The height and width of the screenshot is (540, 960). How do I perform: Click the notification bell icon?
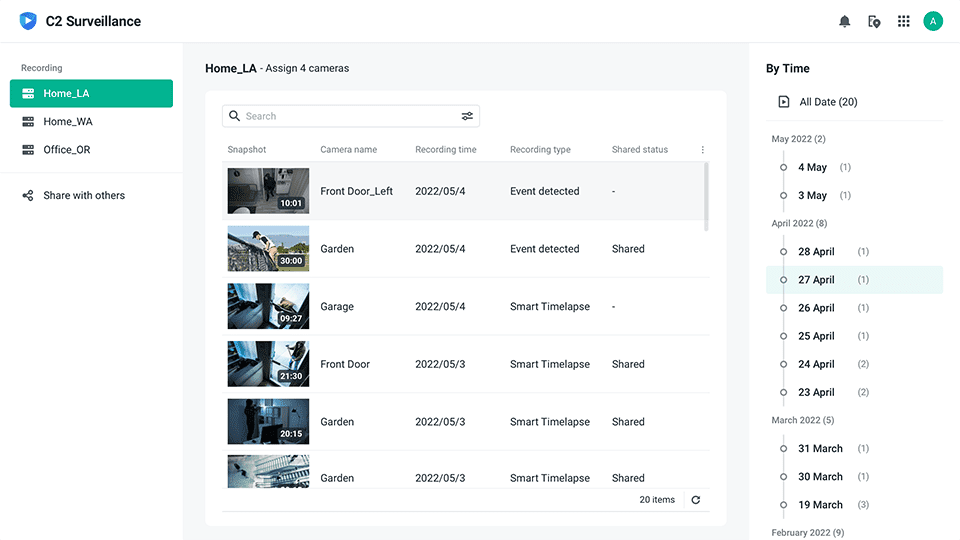tap(845, 21)
